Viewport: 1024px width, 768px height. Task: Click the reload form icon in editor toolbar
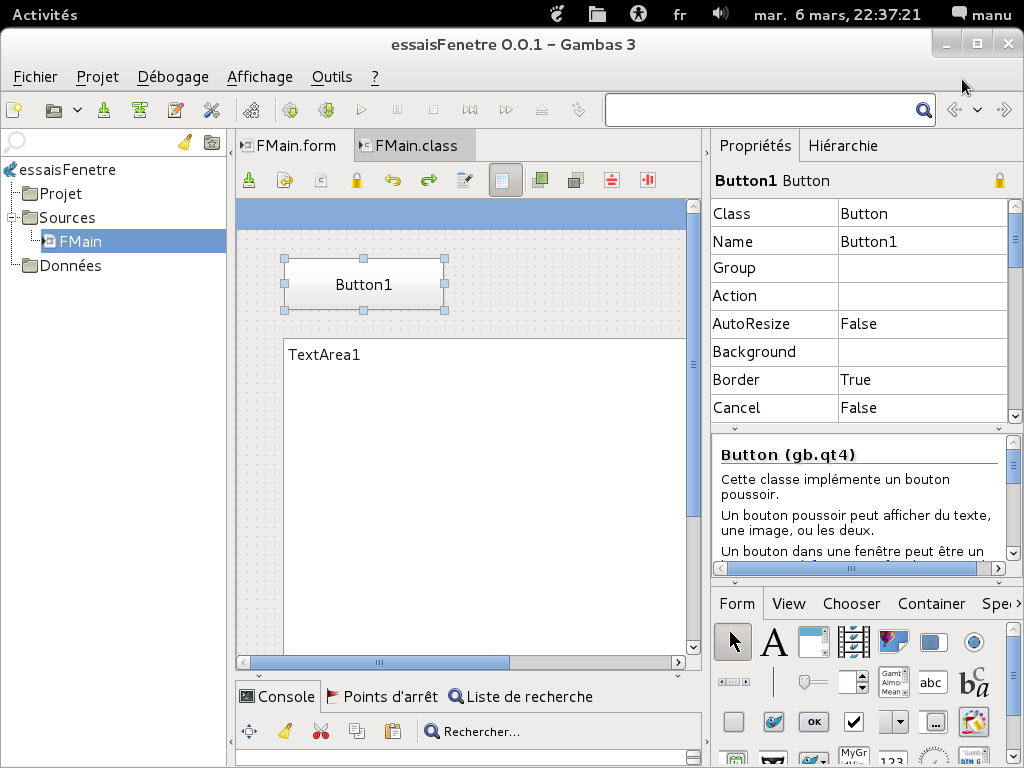(285, 180)
